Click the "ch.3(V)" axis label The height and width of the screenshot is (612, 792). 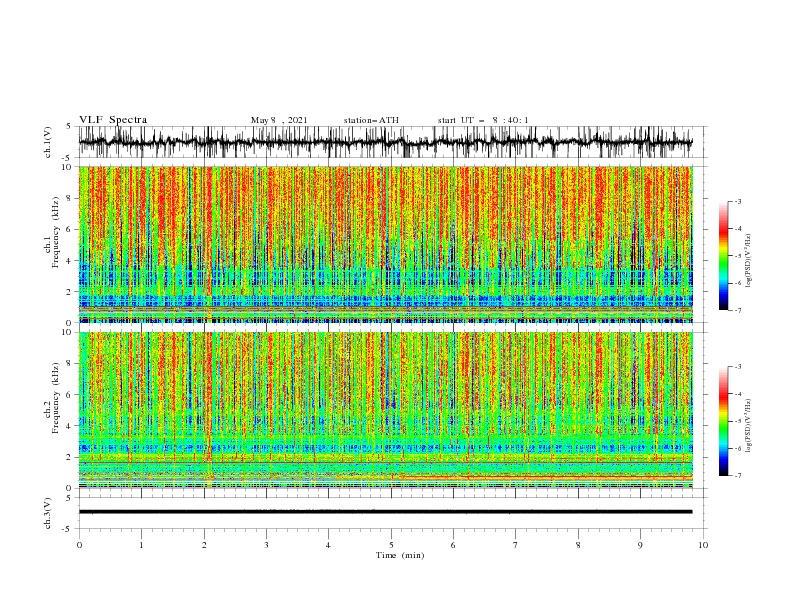pyautogui.click(x=48, y=513)
